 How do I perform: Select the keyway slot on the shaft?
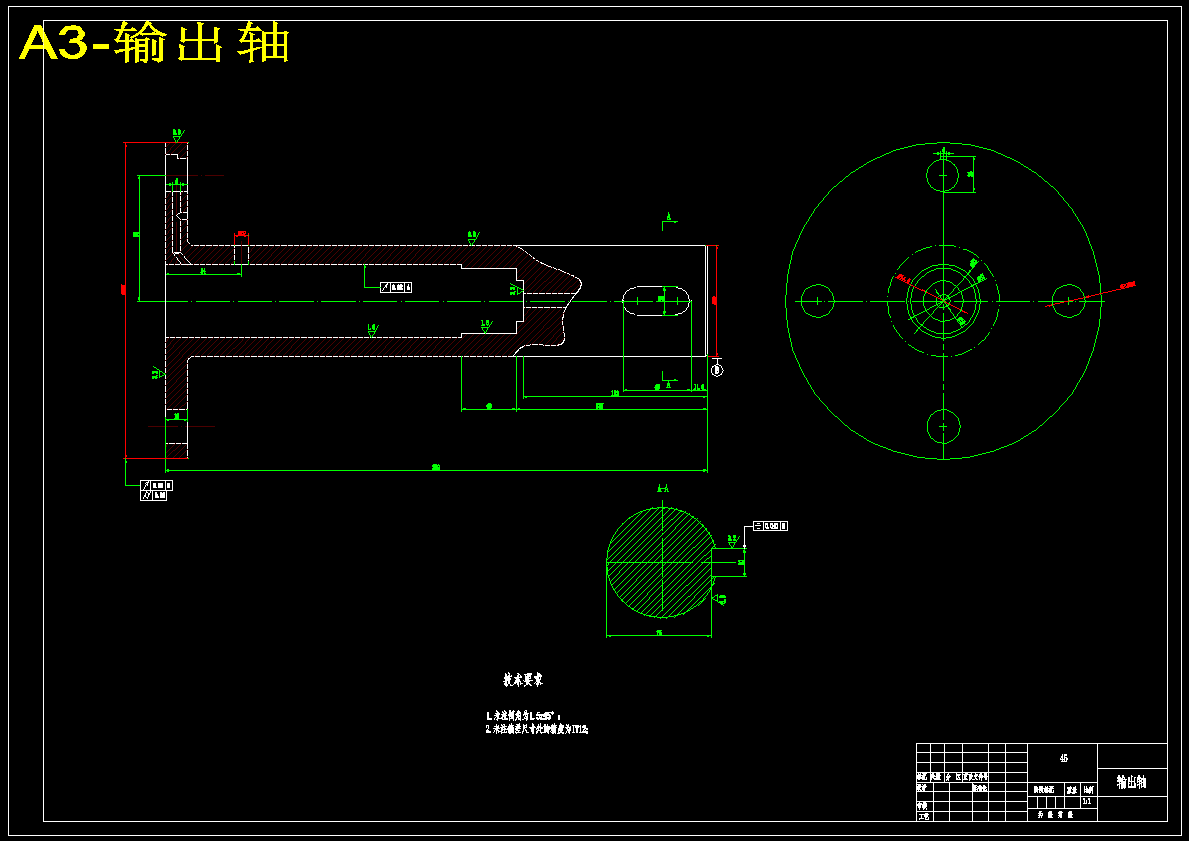pyautogui.click(x=657, y=302)
